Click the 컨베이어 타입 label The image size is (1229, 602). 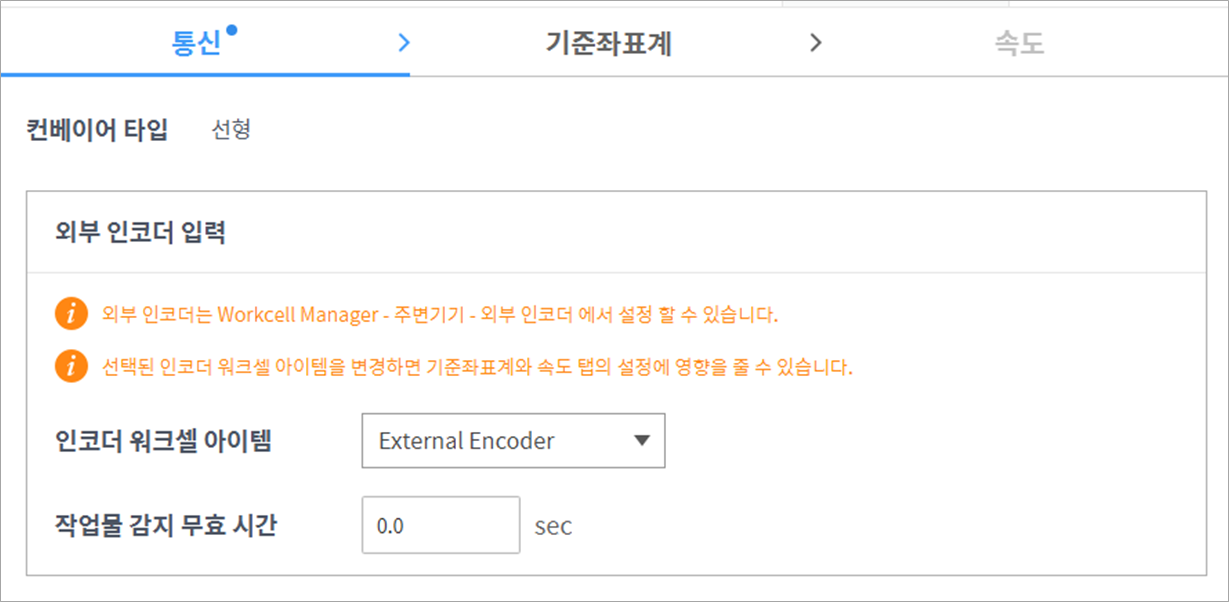97,130
